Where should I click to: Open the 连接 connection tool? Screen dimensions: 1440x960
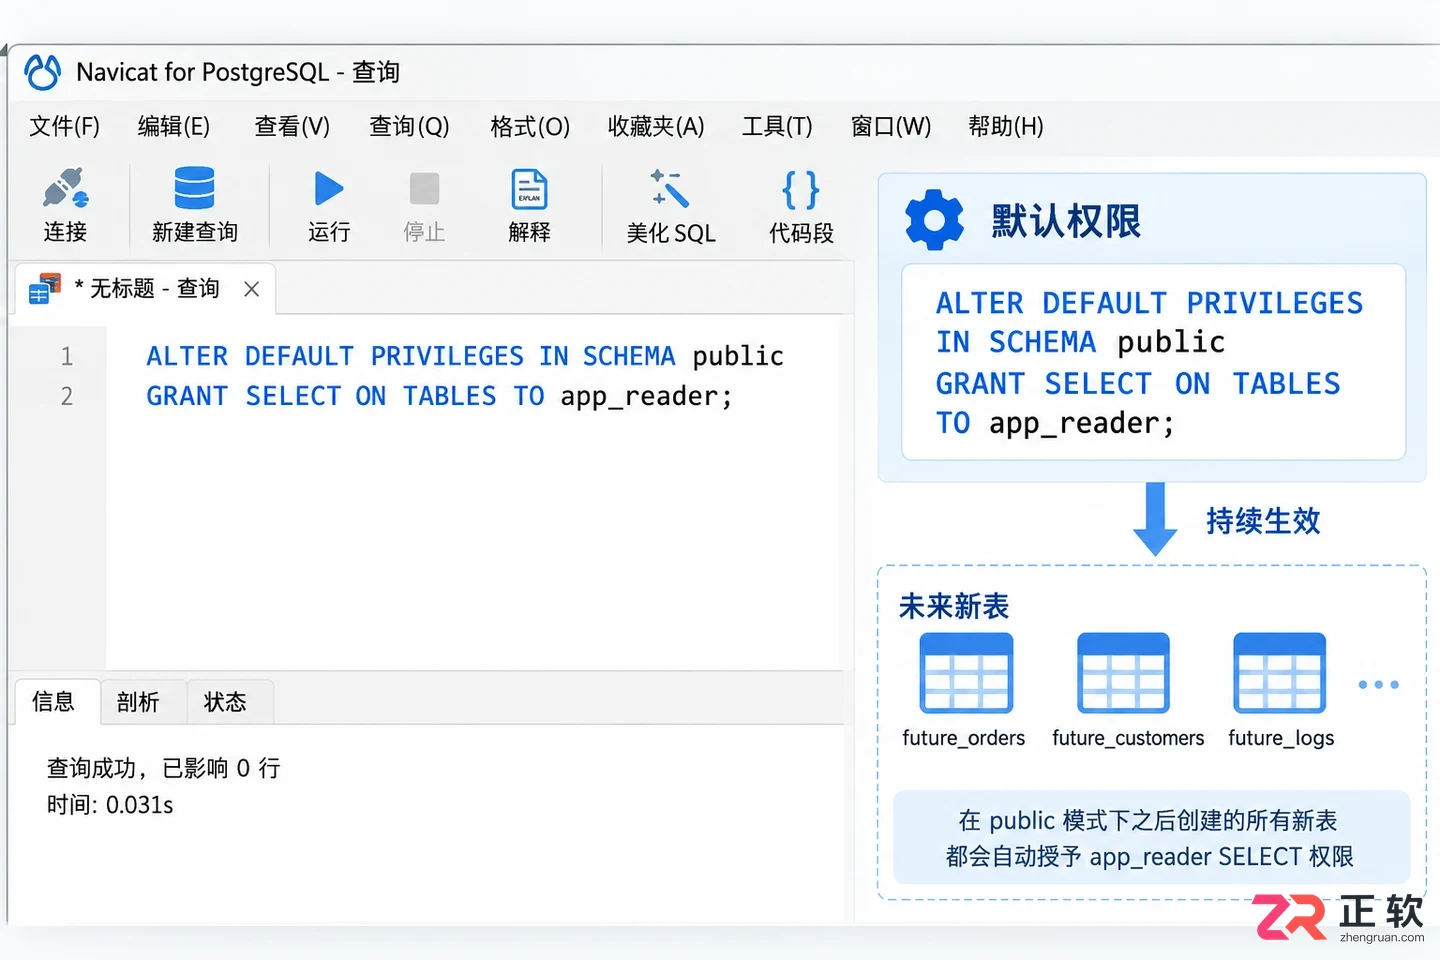click(x=66, y=205)
